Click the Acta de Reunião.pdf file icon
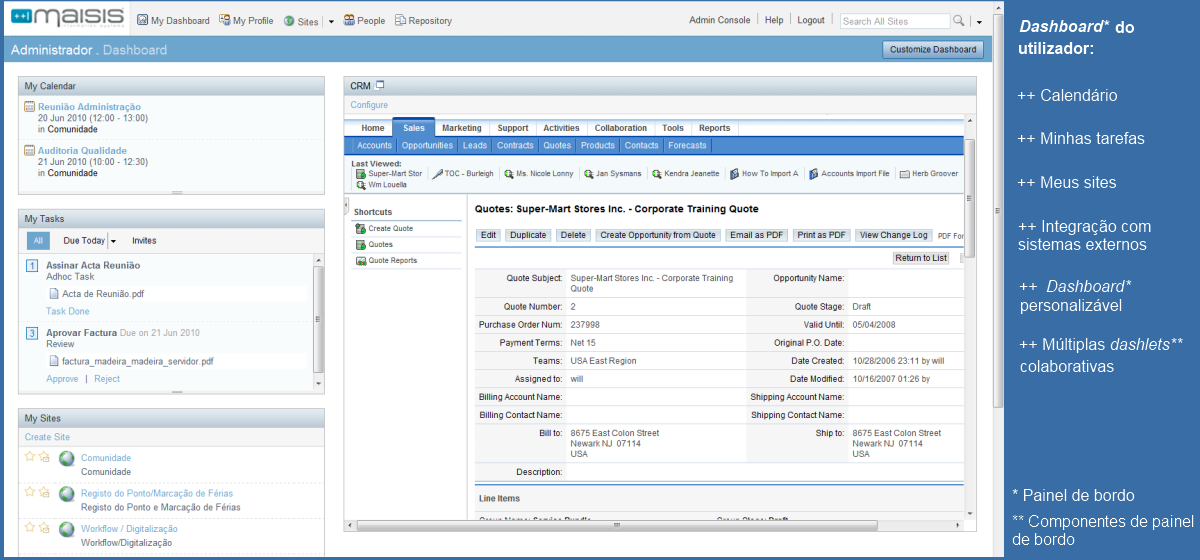1200x560 pixels. pos(54,294)
